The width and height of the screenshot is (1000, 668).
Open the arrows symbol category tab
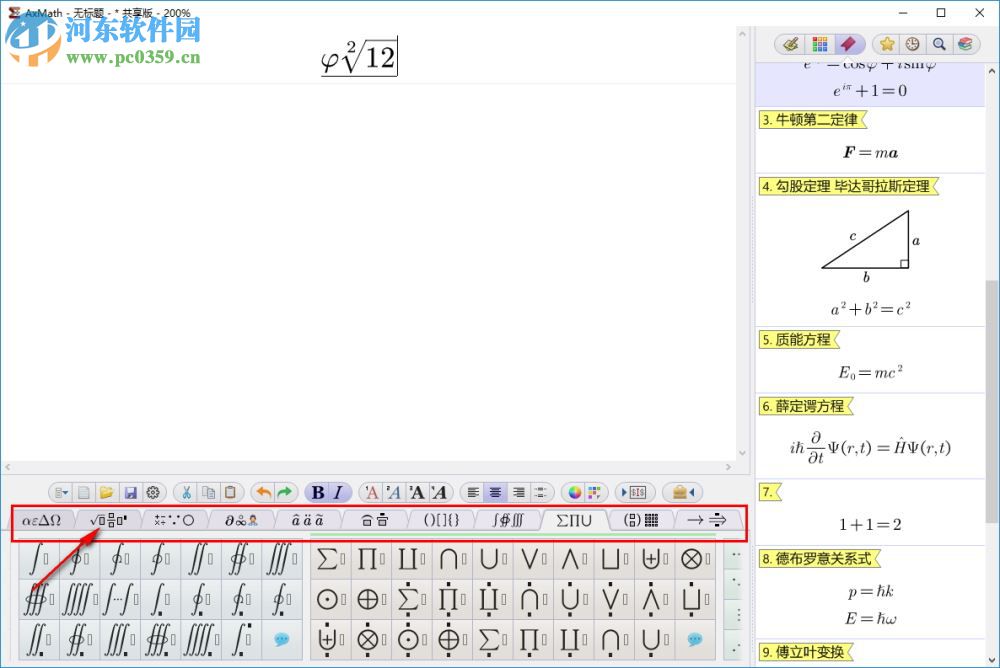(706, 519)
